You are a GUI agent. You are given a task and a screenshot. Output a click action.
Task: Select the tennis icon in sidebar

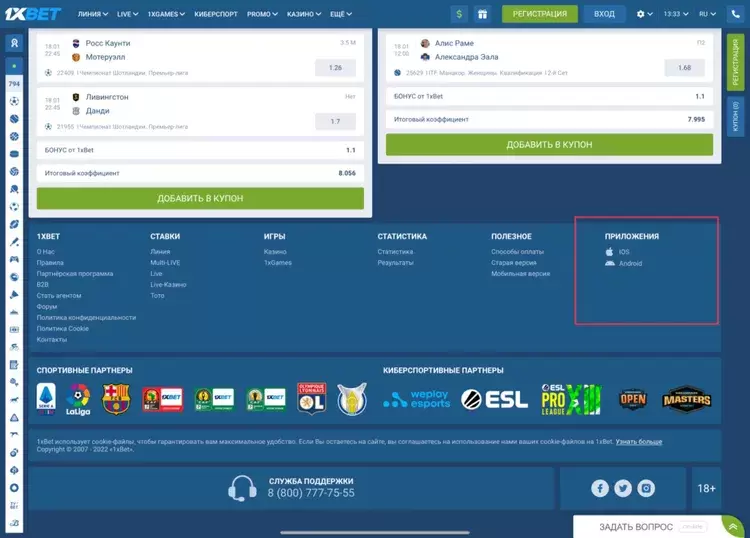[14, 119]
